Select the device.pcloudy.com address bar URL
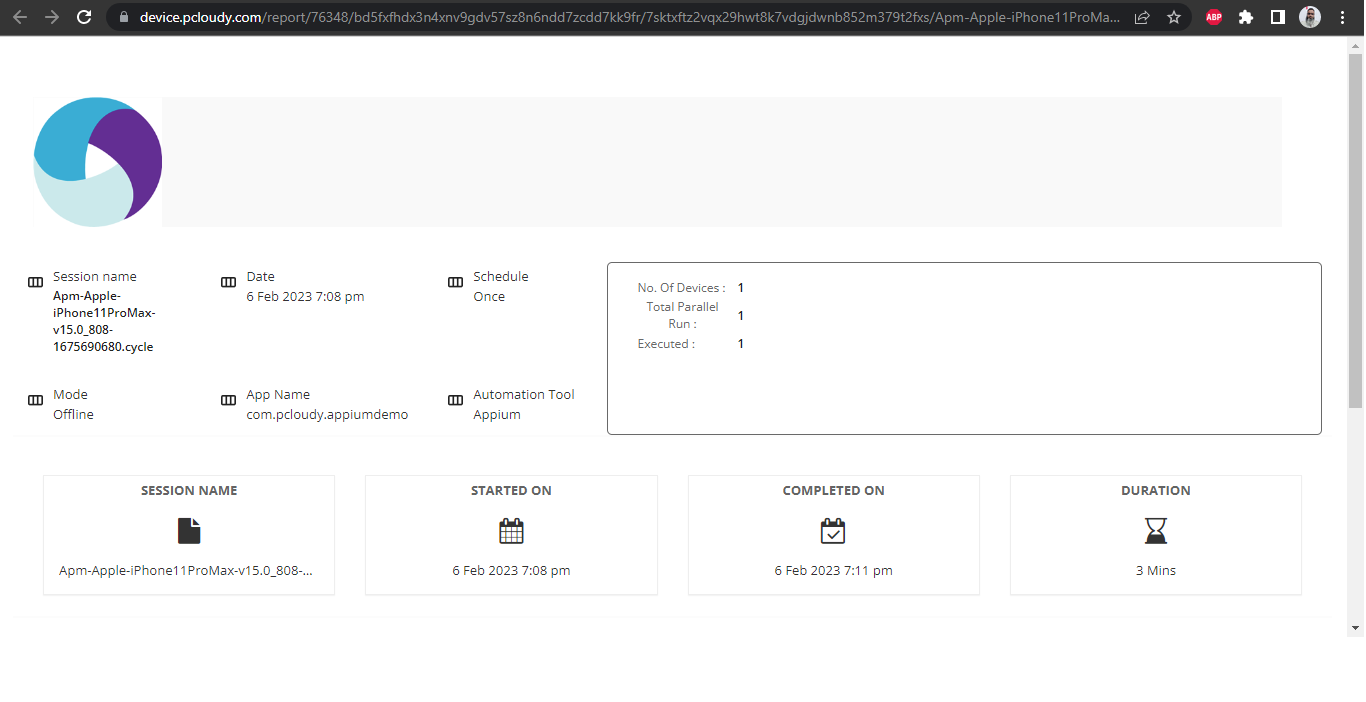 coord(628,17)
